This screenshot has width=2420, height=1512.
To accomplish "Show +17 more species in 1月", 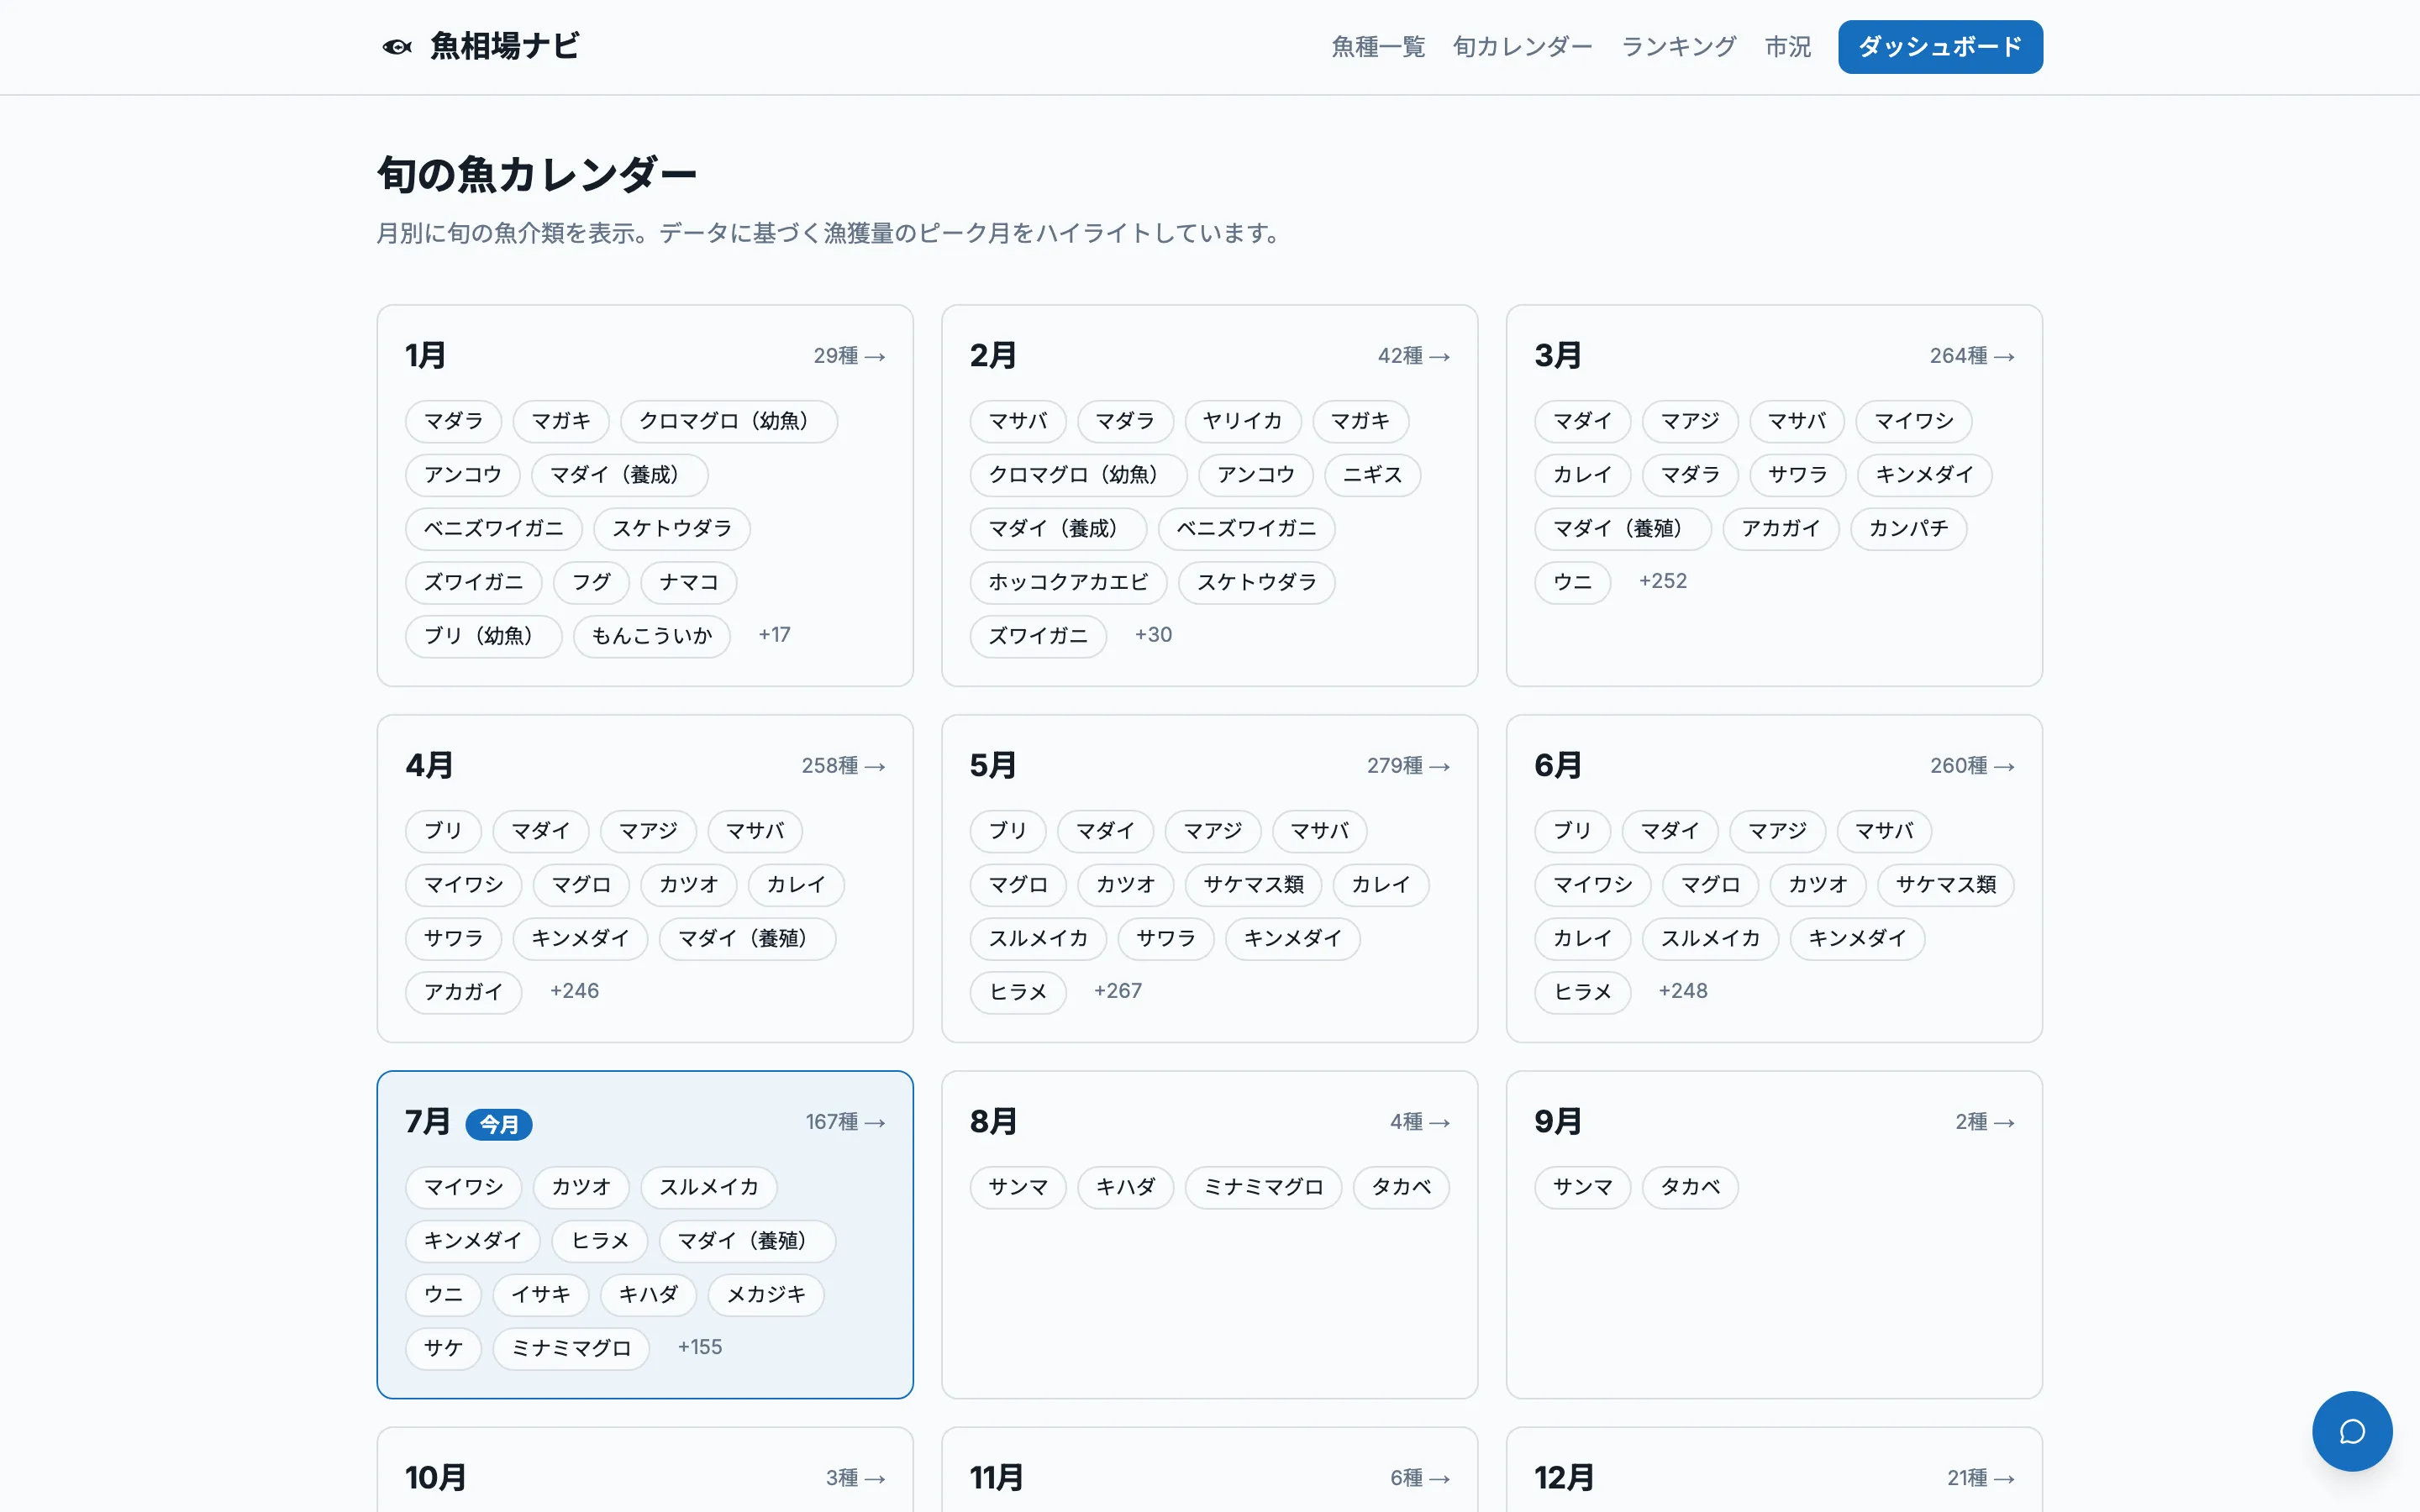I will click(774, 635).
